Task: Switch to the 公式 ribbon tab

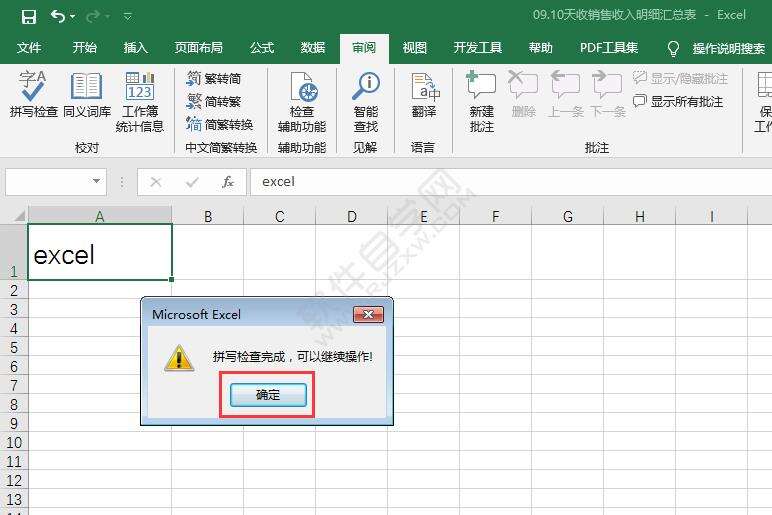Action: pyautogui.click(x=261, y=48)
